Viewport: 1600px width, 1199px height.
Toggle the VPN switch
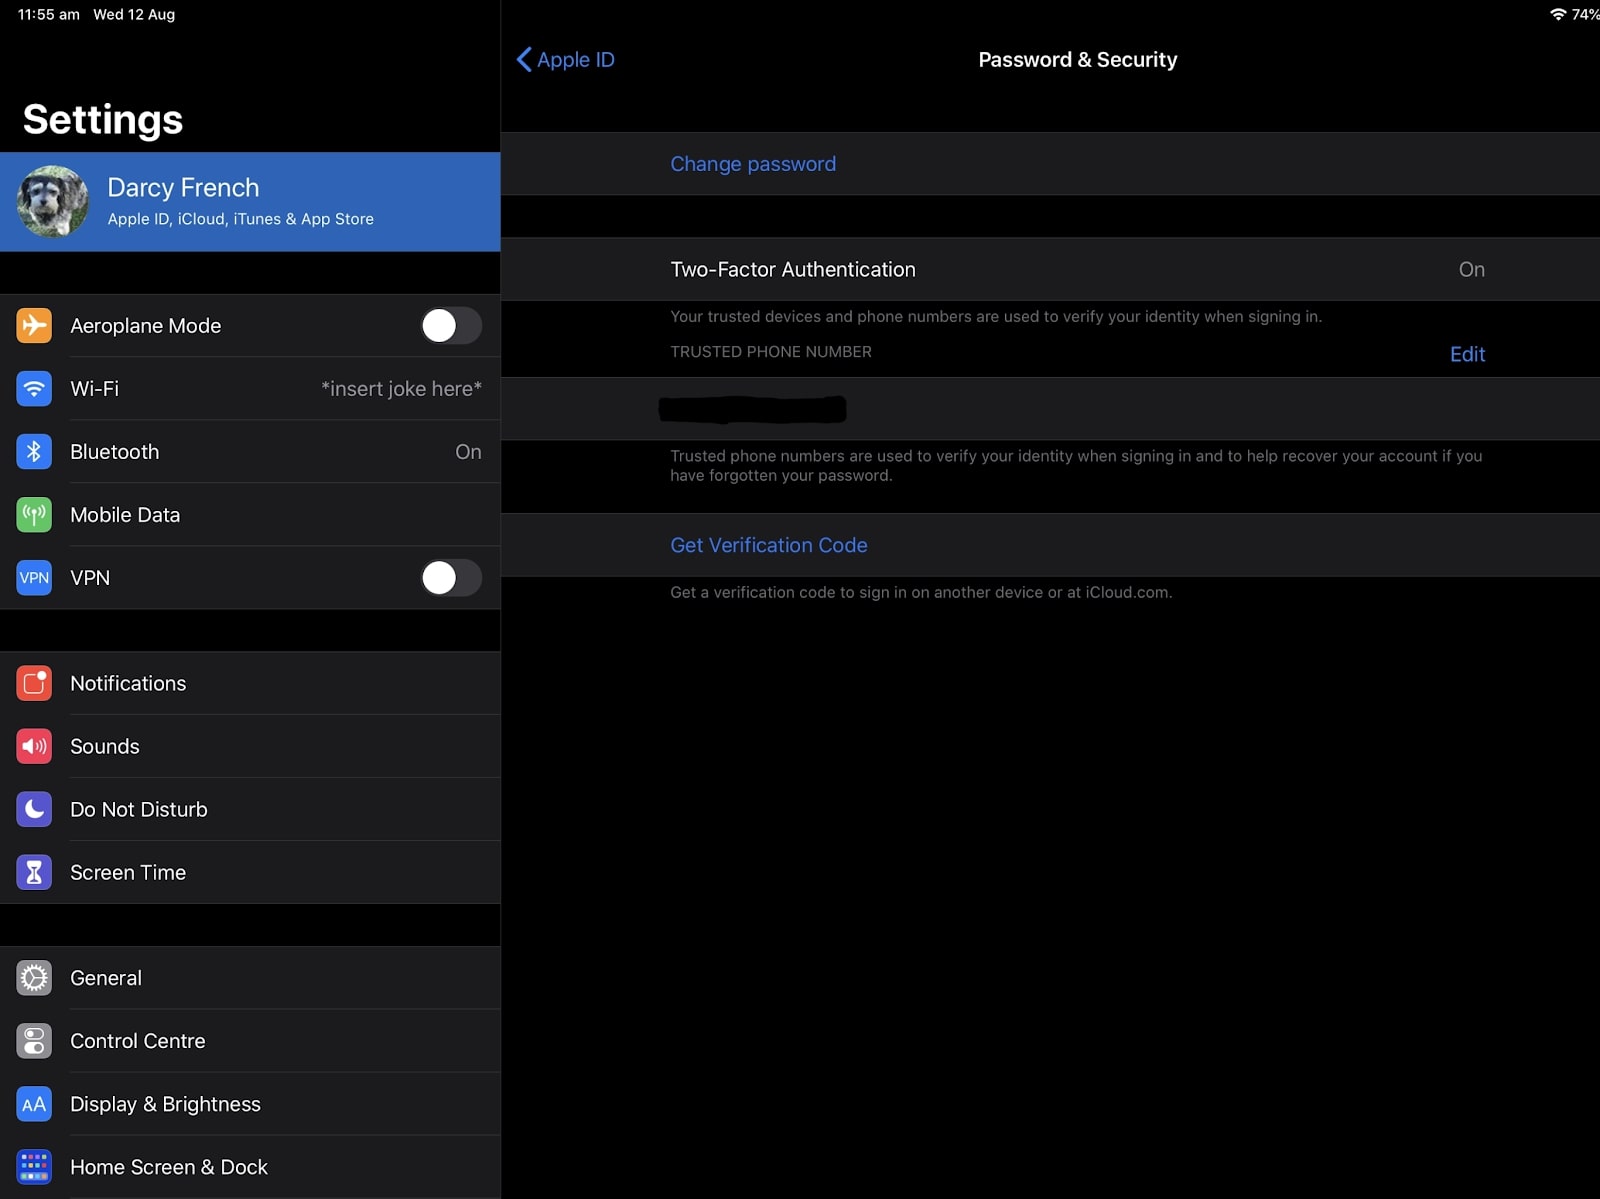click(451, 577)
